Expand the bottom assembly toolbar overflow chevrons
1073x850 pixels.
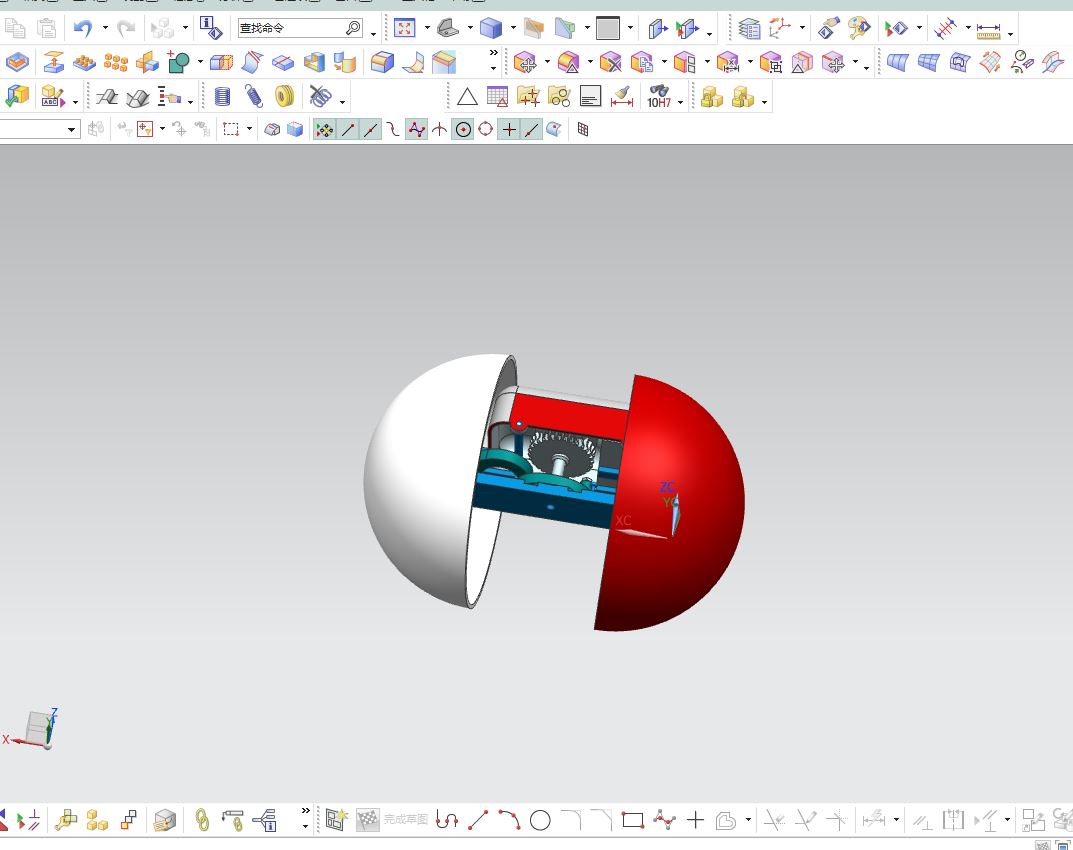click(306, 811)
